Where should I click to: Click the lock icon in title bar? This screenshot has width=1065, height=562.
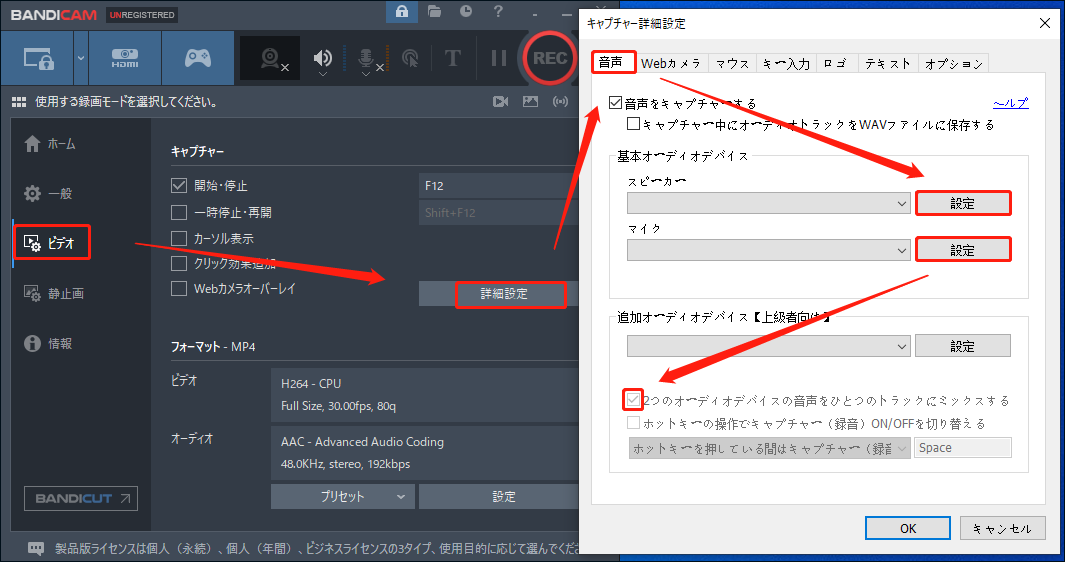[402, 12]
